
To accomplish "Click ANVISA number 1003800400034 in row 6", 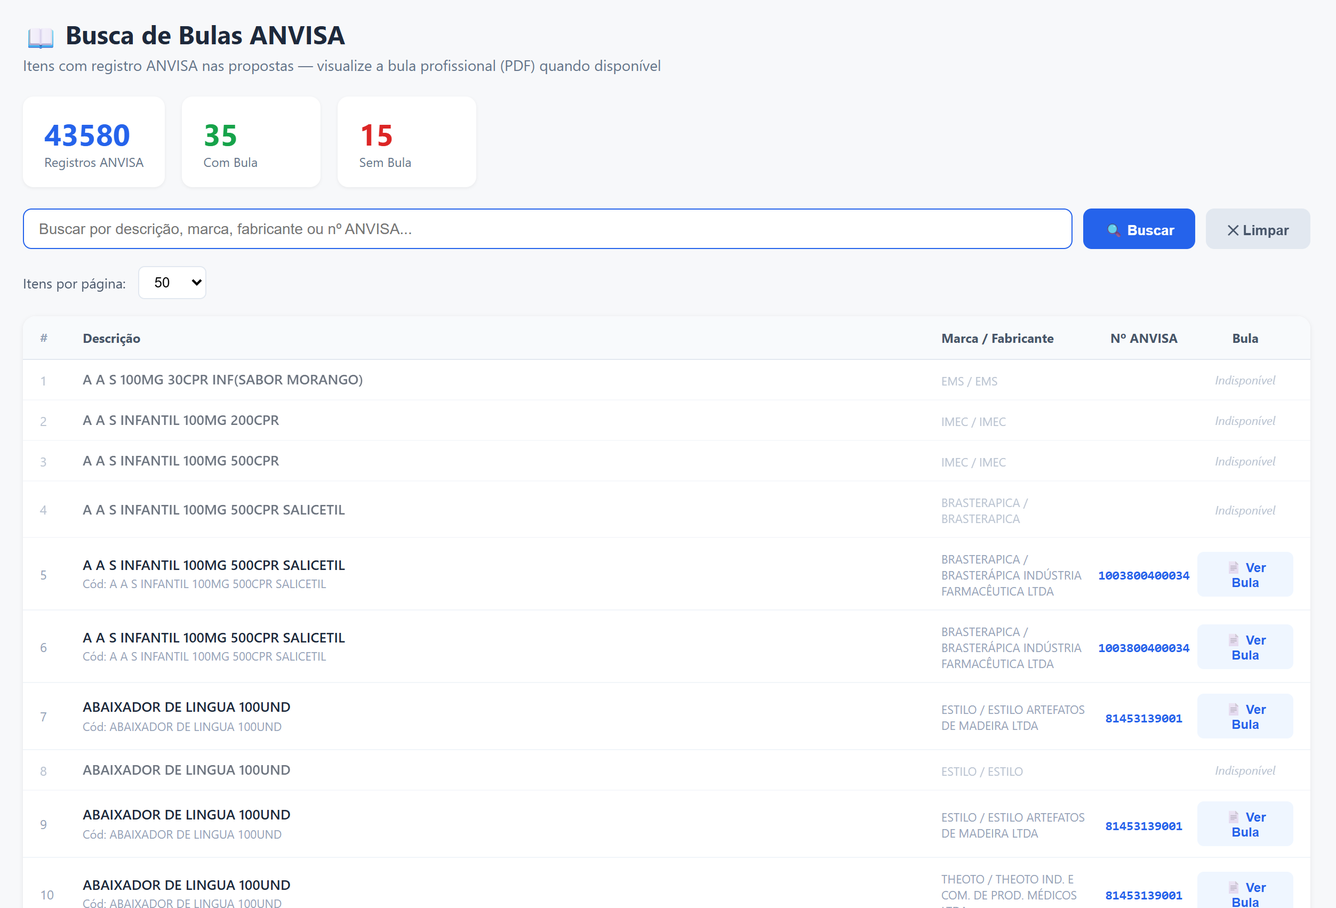I will (1144, 648).
